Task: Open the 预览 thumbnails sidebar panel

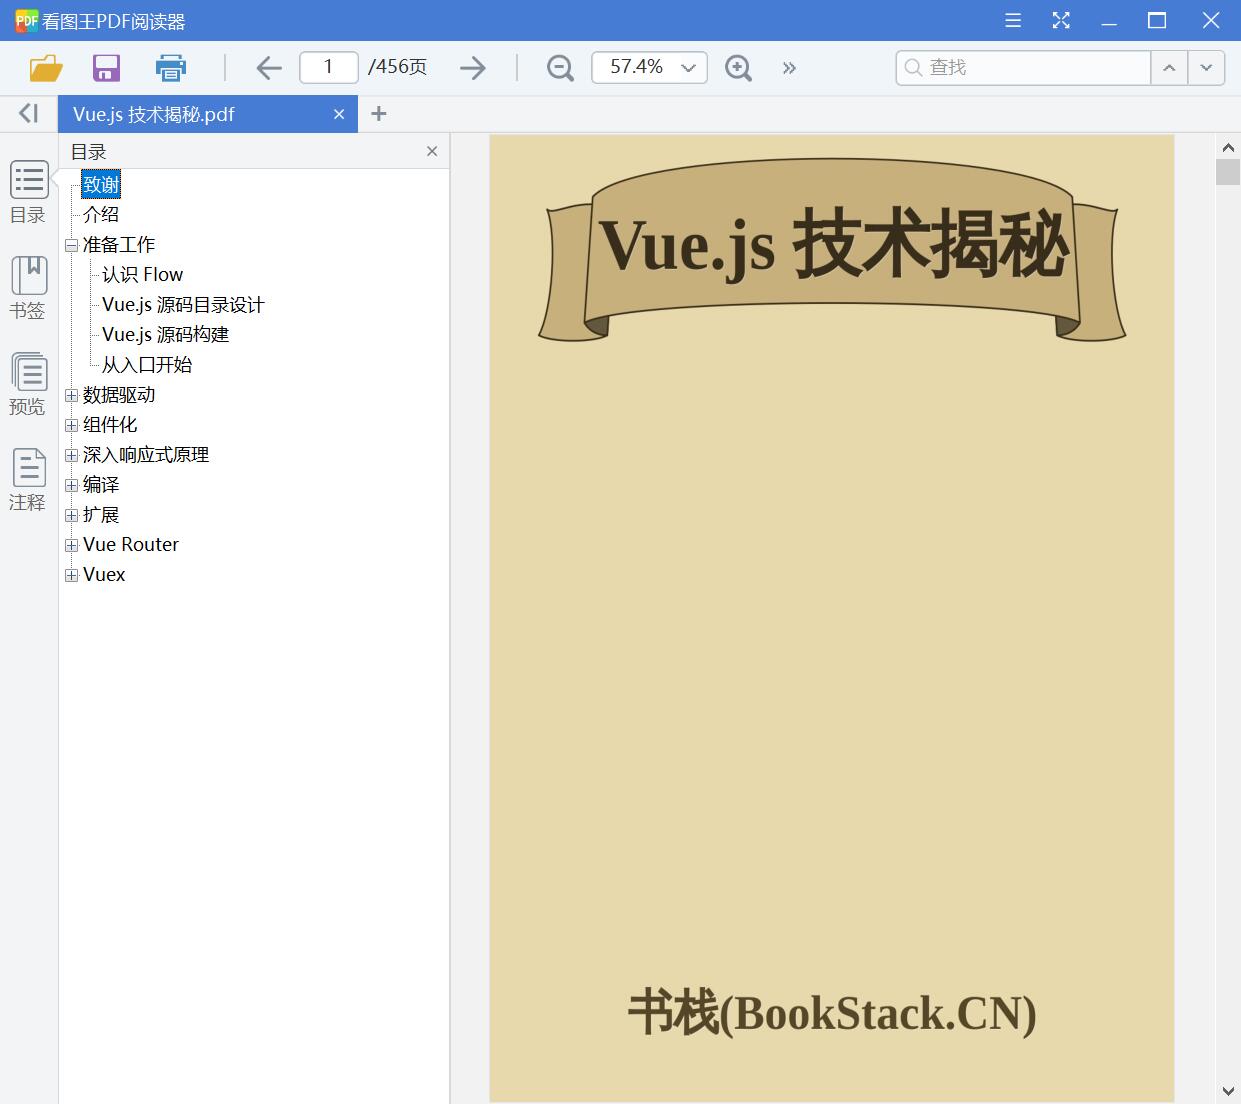Action: (29, 384)
